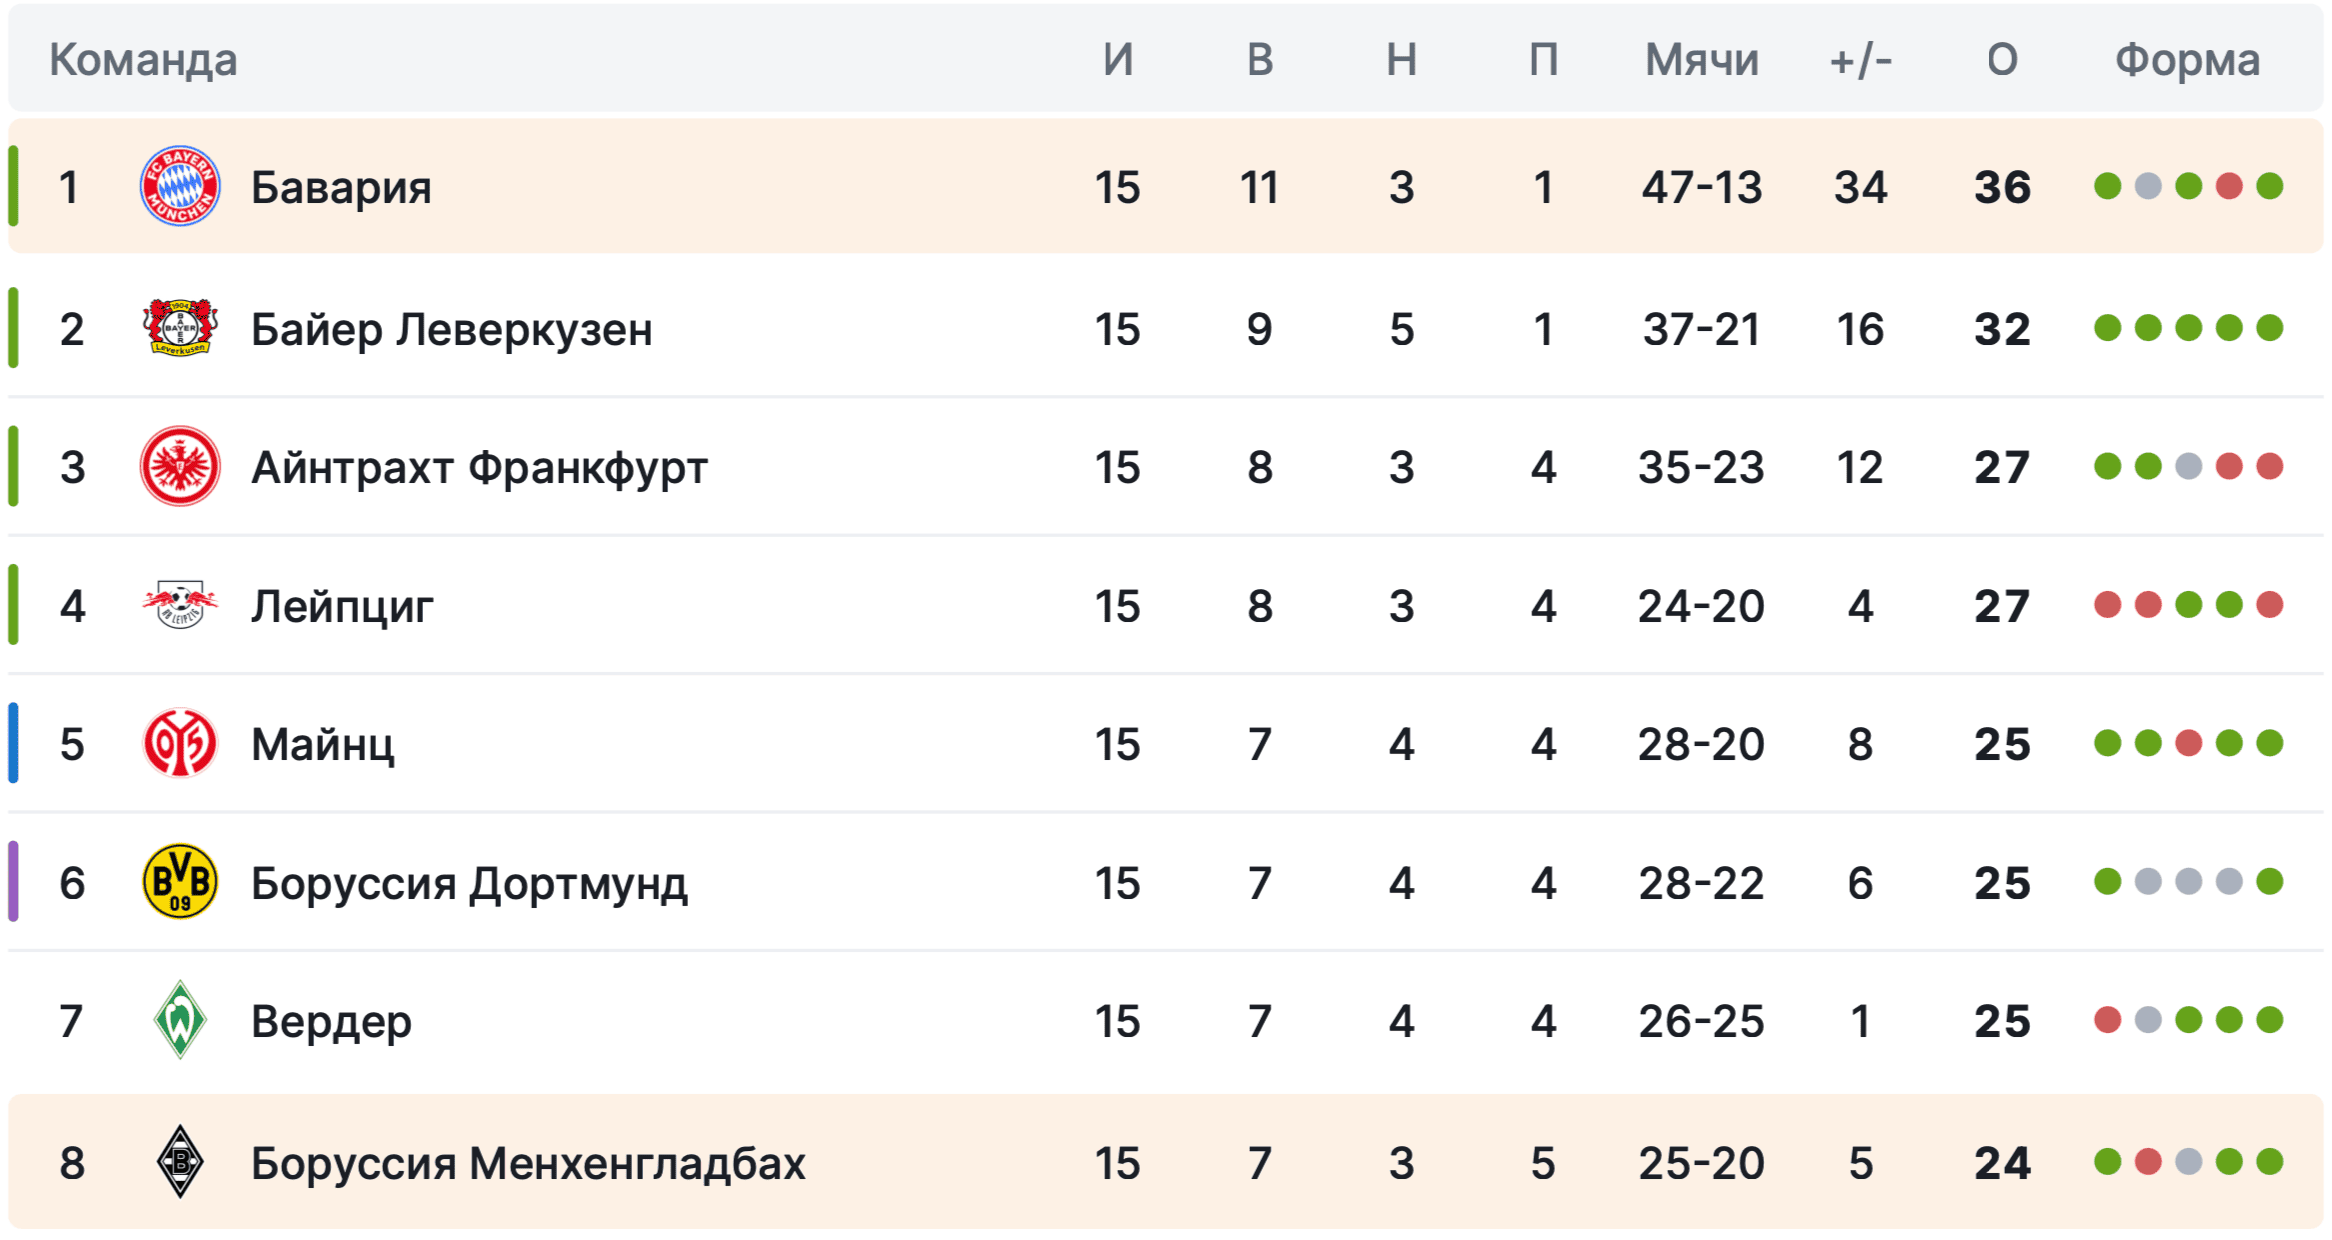This screenshot has width=2332, height=1240.
Task: Click the Eintracht Frankfurt eagle logo
Action: (x=180, y=466)
